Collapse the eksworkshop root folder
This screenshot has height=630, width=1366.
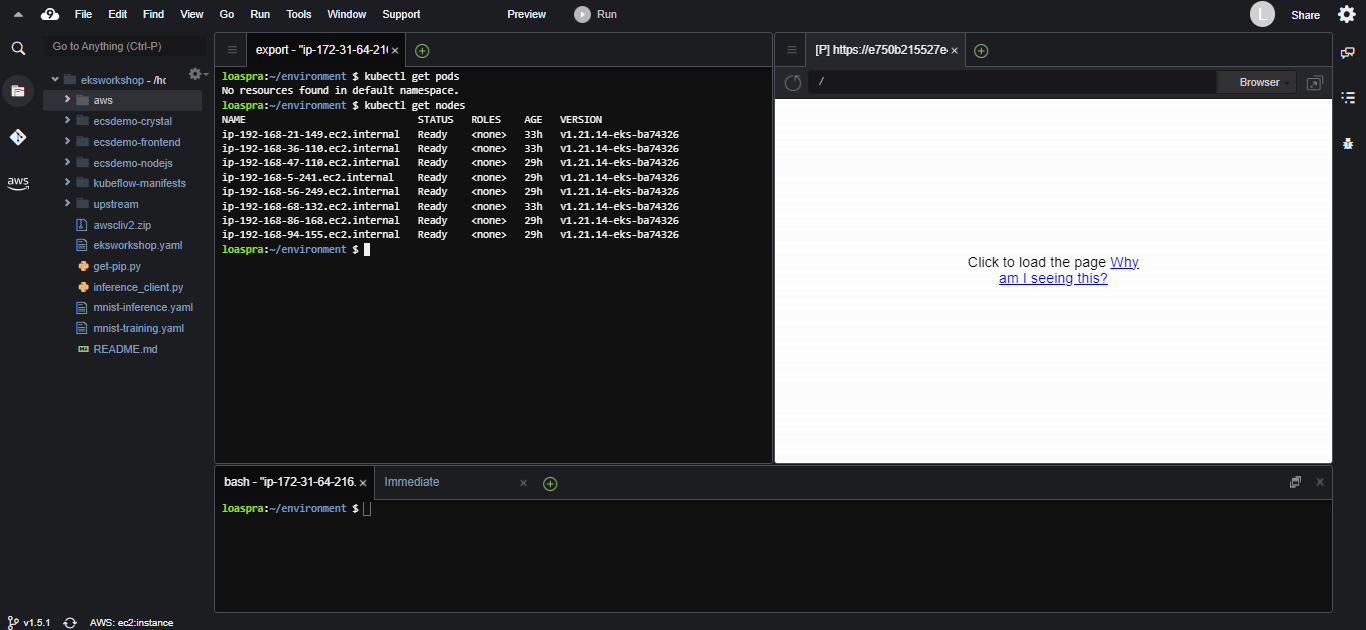[x=55, y=77]
